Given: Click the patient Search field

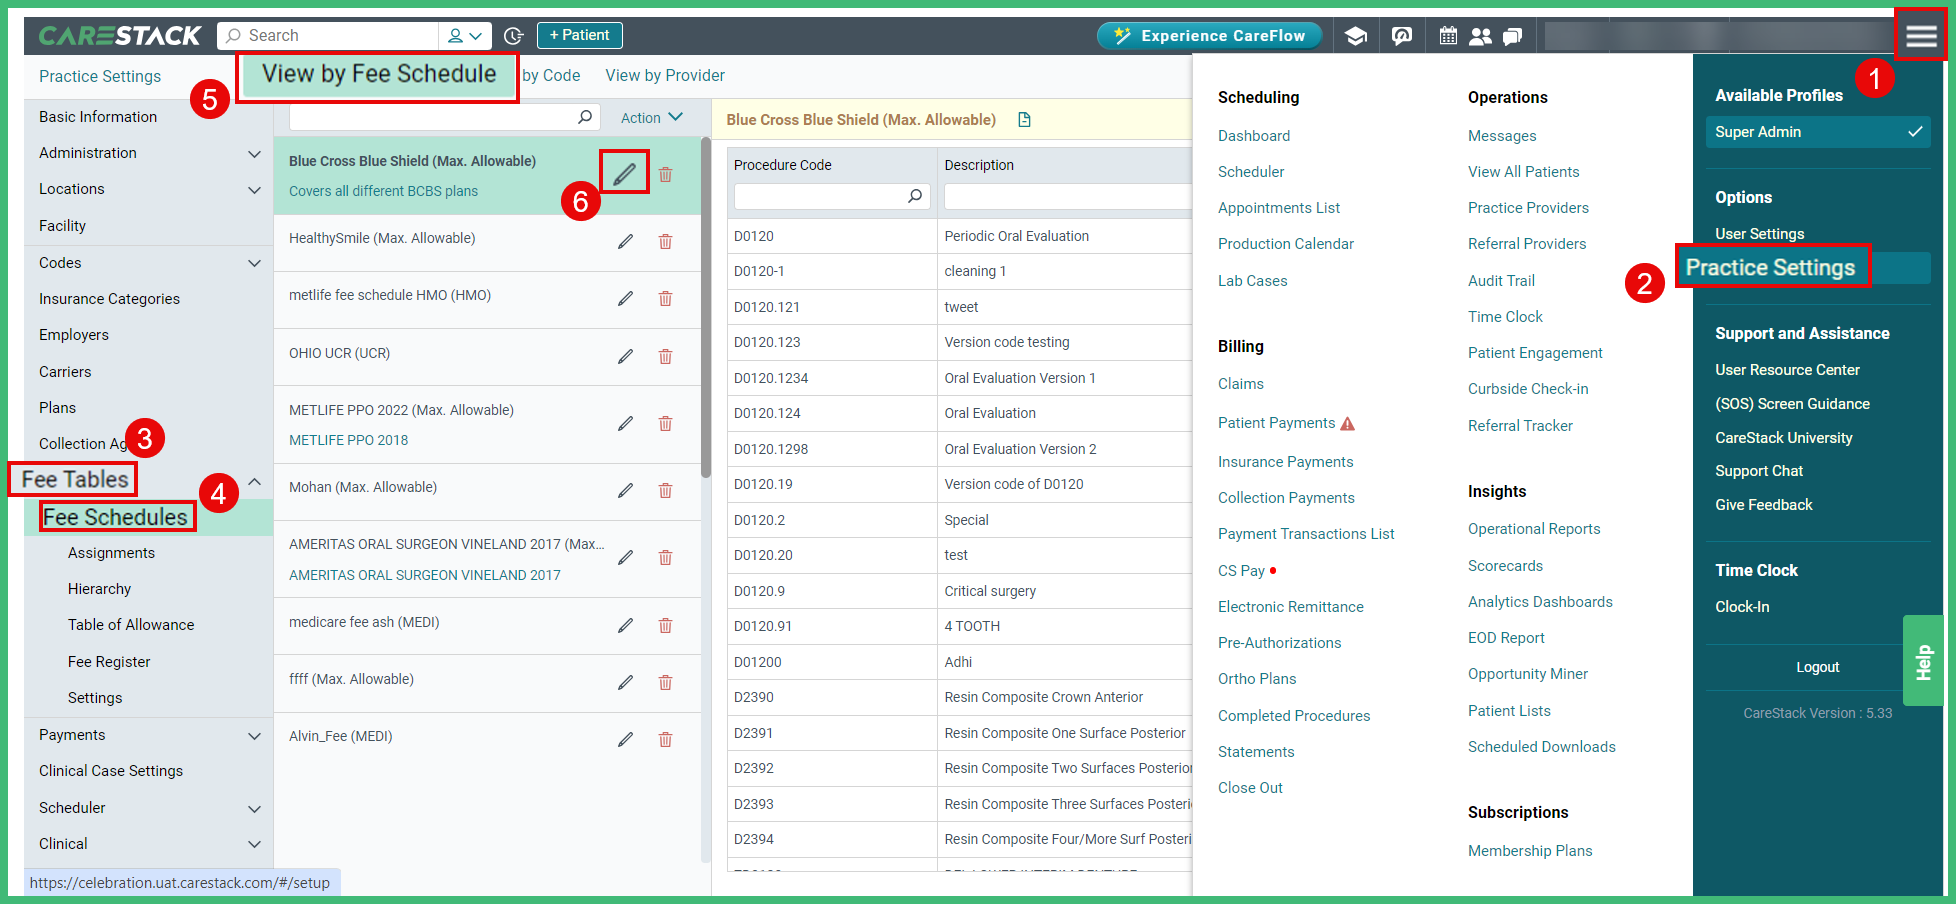Looking at the screenshot, I should pos(329,36).
